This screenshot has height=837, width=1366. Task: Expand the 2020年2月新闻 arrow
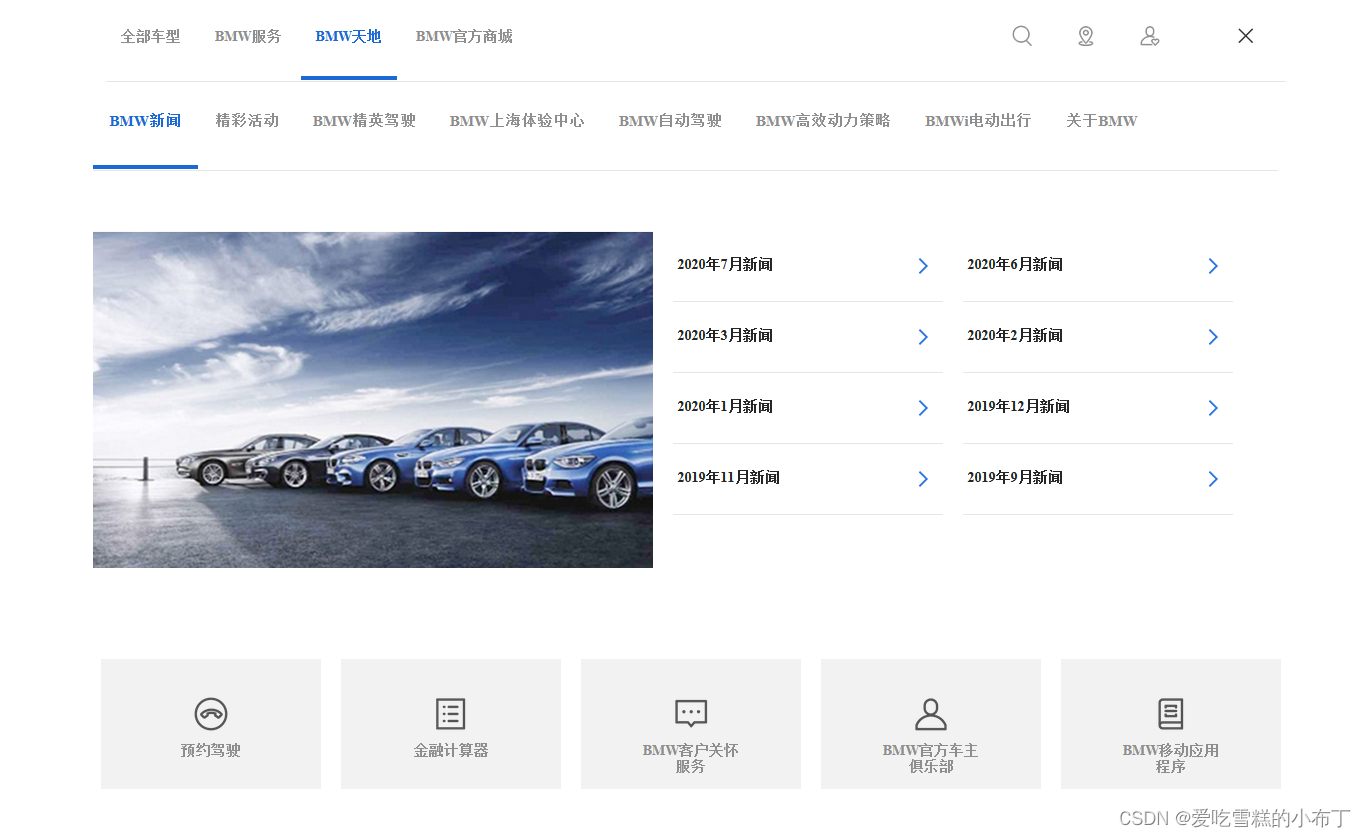[x=1213, y=337]
